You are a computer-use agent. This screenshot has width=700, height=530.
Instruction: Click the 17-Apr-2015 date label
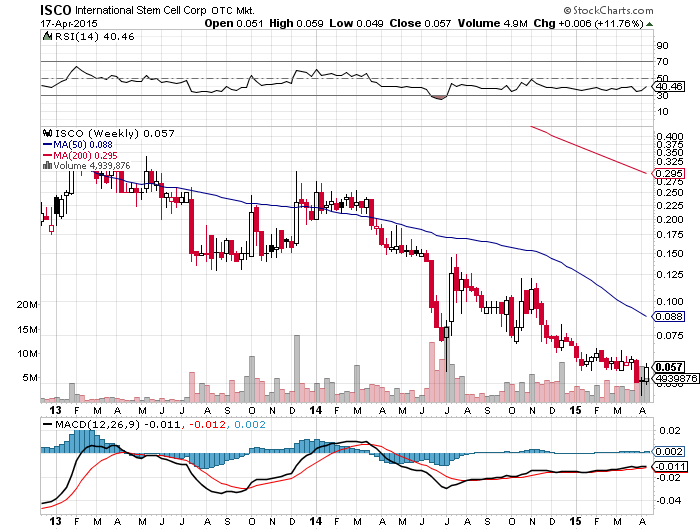[69, 23]
